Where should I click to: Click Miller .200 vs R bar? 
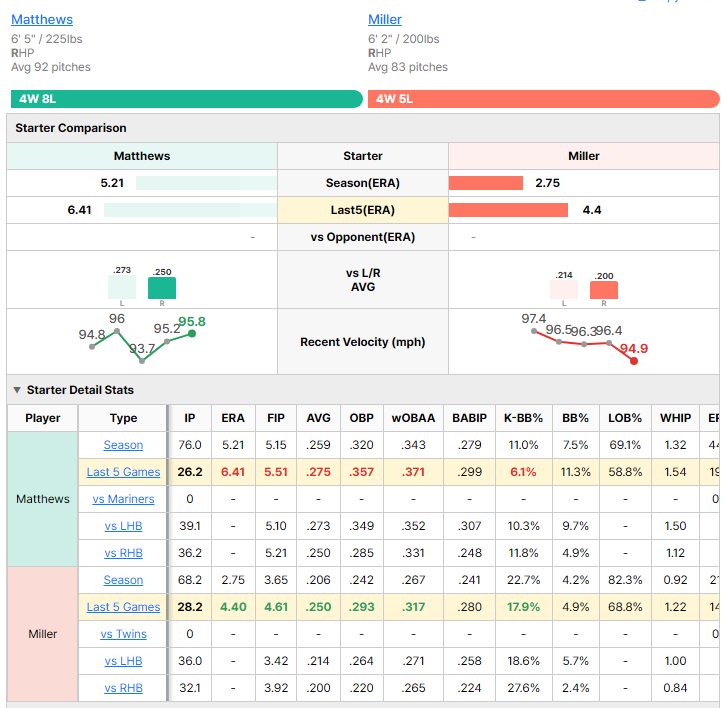pos(604,290)
